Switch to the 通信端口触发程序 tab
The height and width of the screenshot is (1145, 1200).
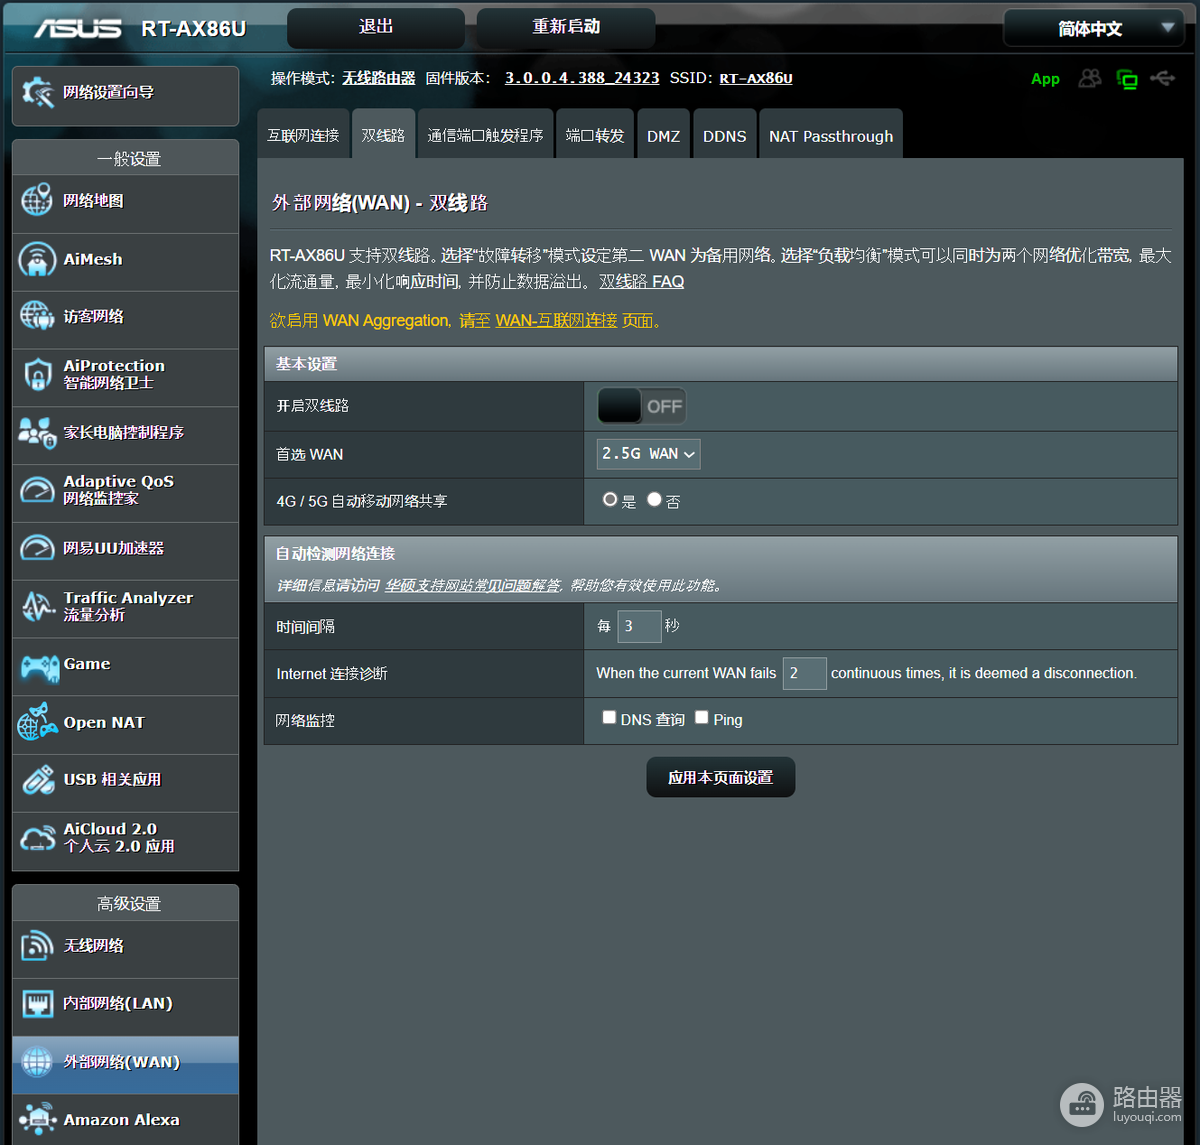pyautogui.click(x=485, y=135)
